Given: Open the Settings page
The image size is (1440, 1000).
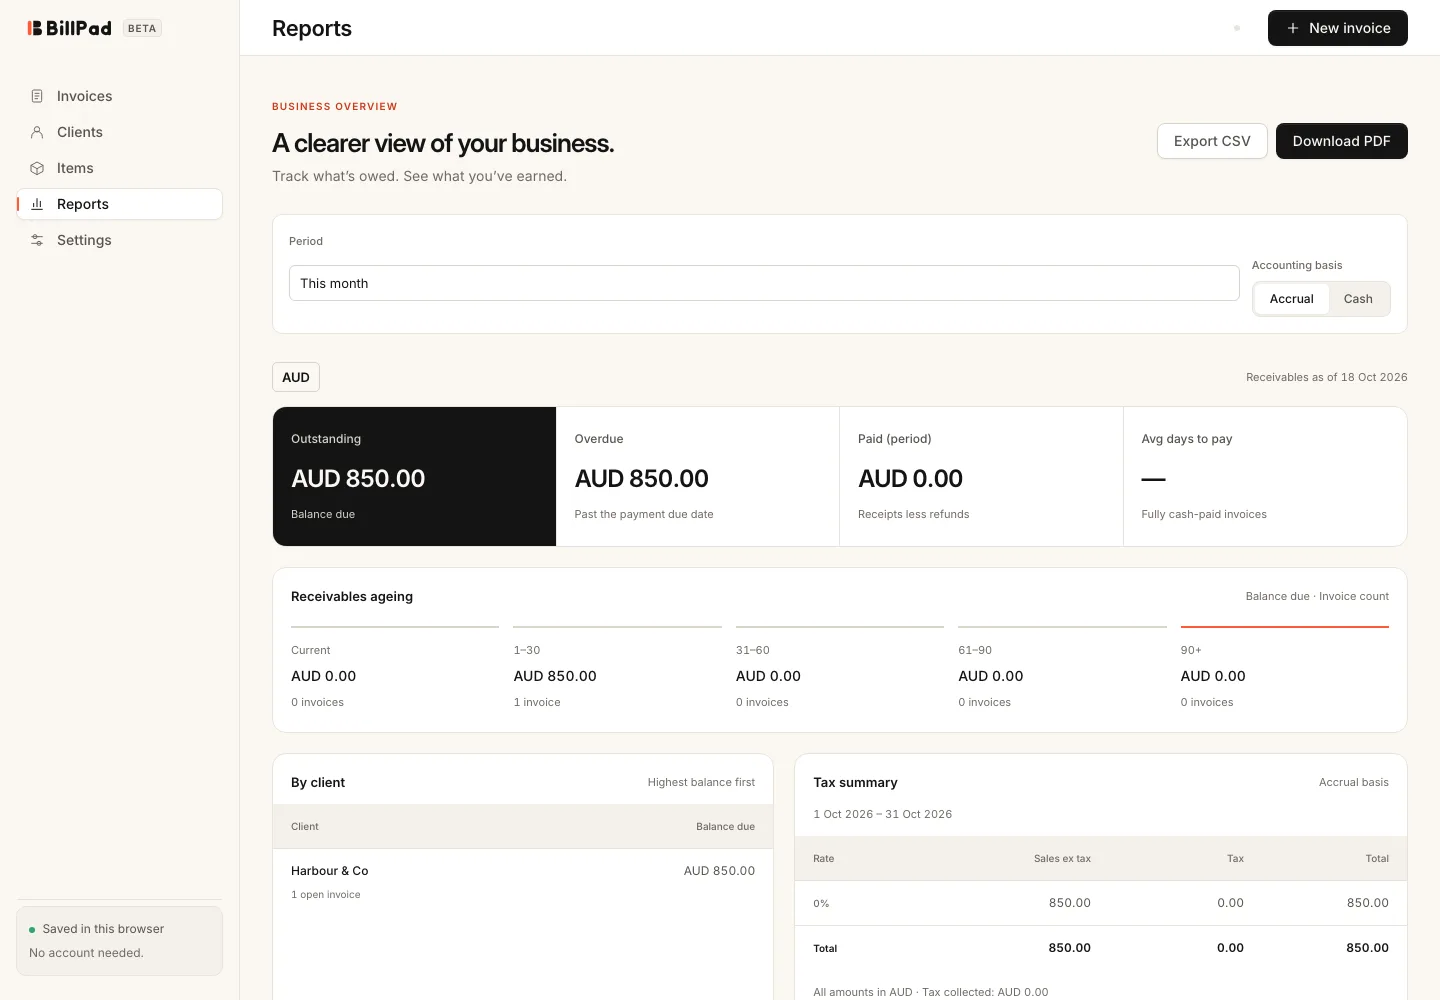Looking at the screenshot, I should [120, 240].
